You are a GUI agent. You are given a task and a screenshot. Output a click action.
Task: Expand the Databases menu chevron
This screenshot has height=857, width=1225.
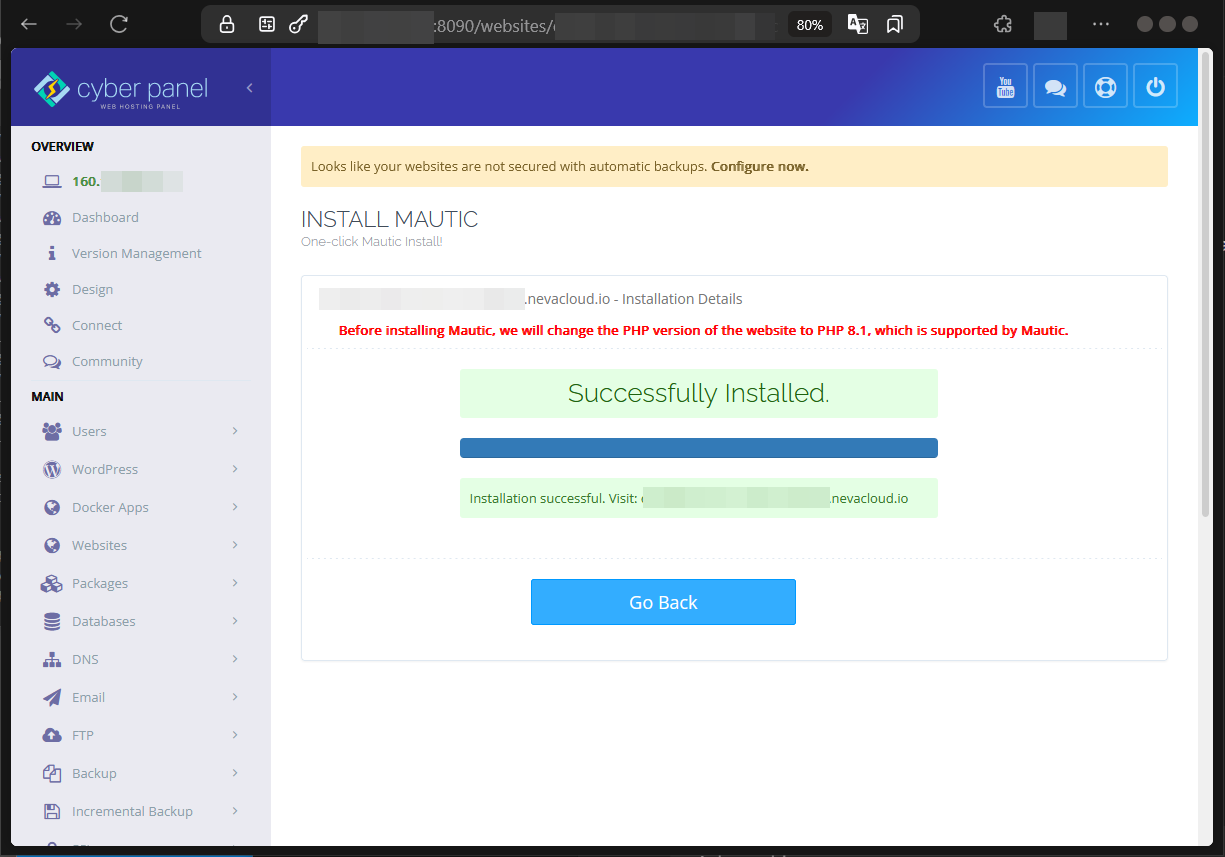pyautogui.click(x=235, y=621)
